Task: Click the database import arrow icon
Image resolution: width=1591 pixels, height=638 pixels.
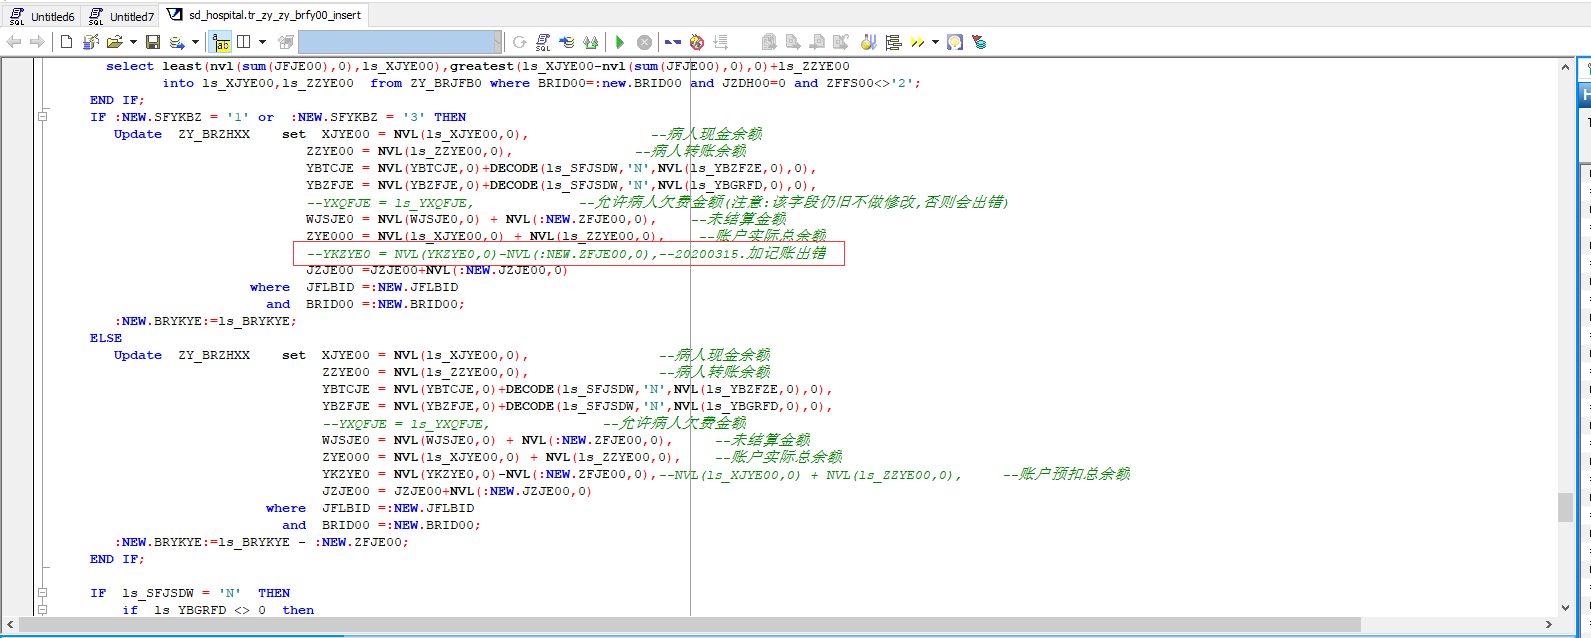Action: [567, 42]
